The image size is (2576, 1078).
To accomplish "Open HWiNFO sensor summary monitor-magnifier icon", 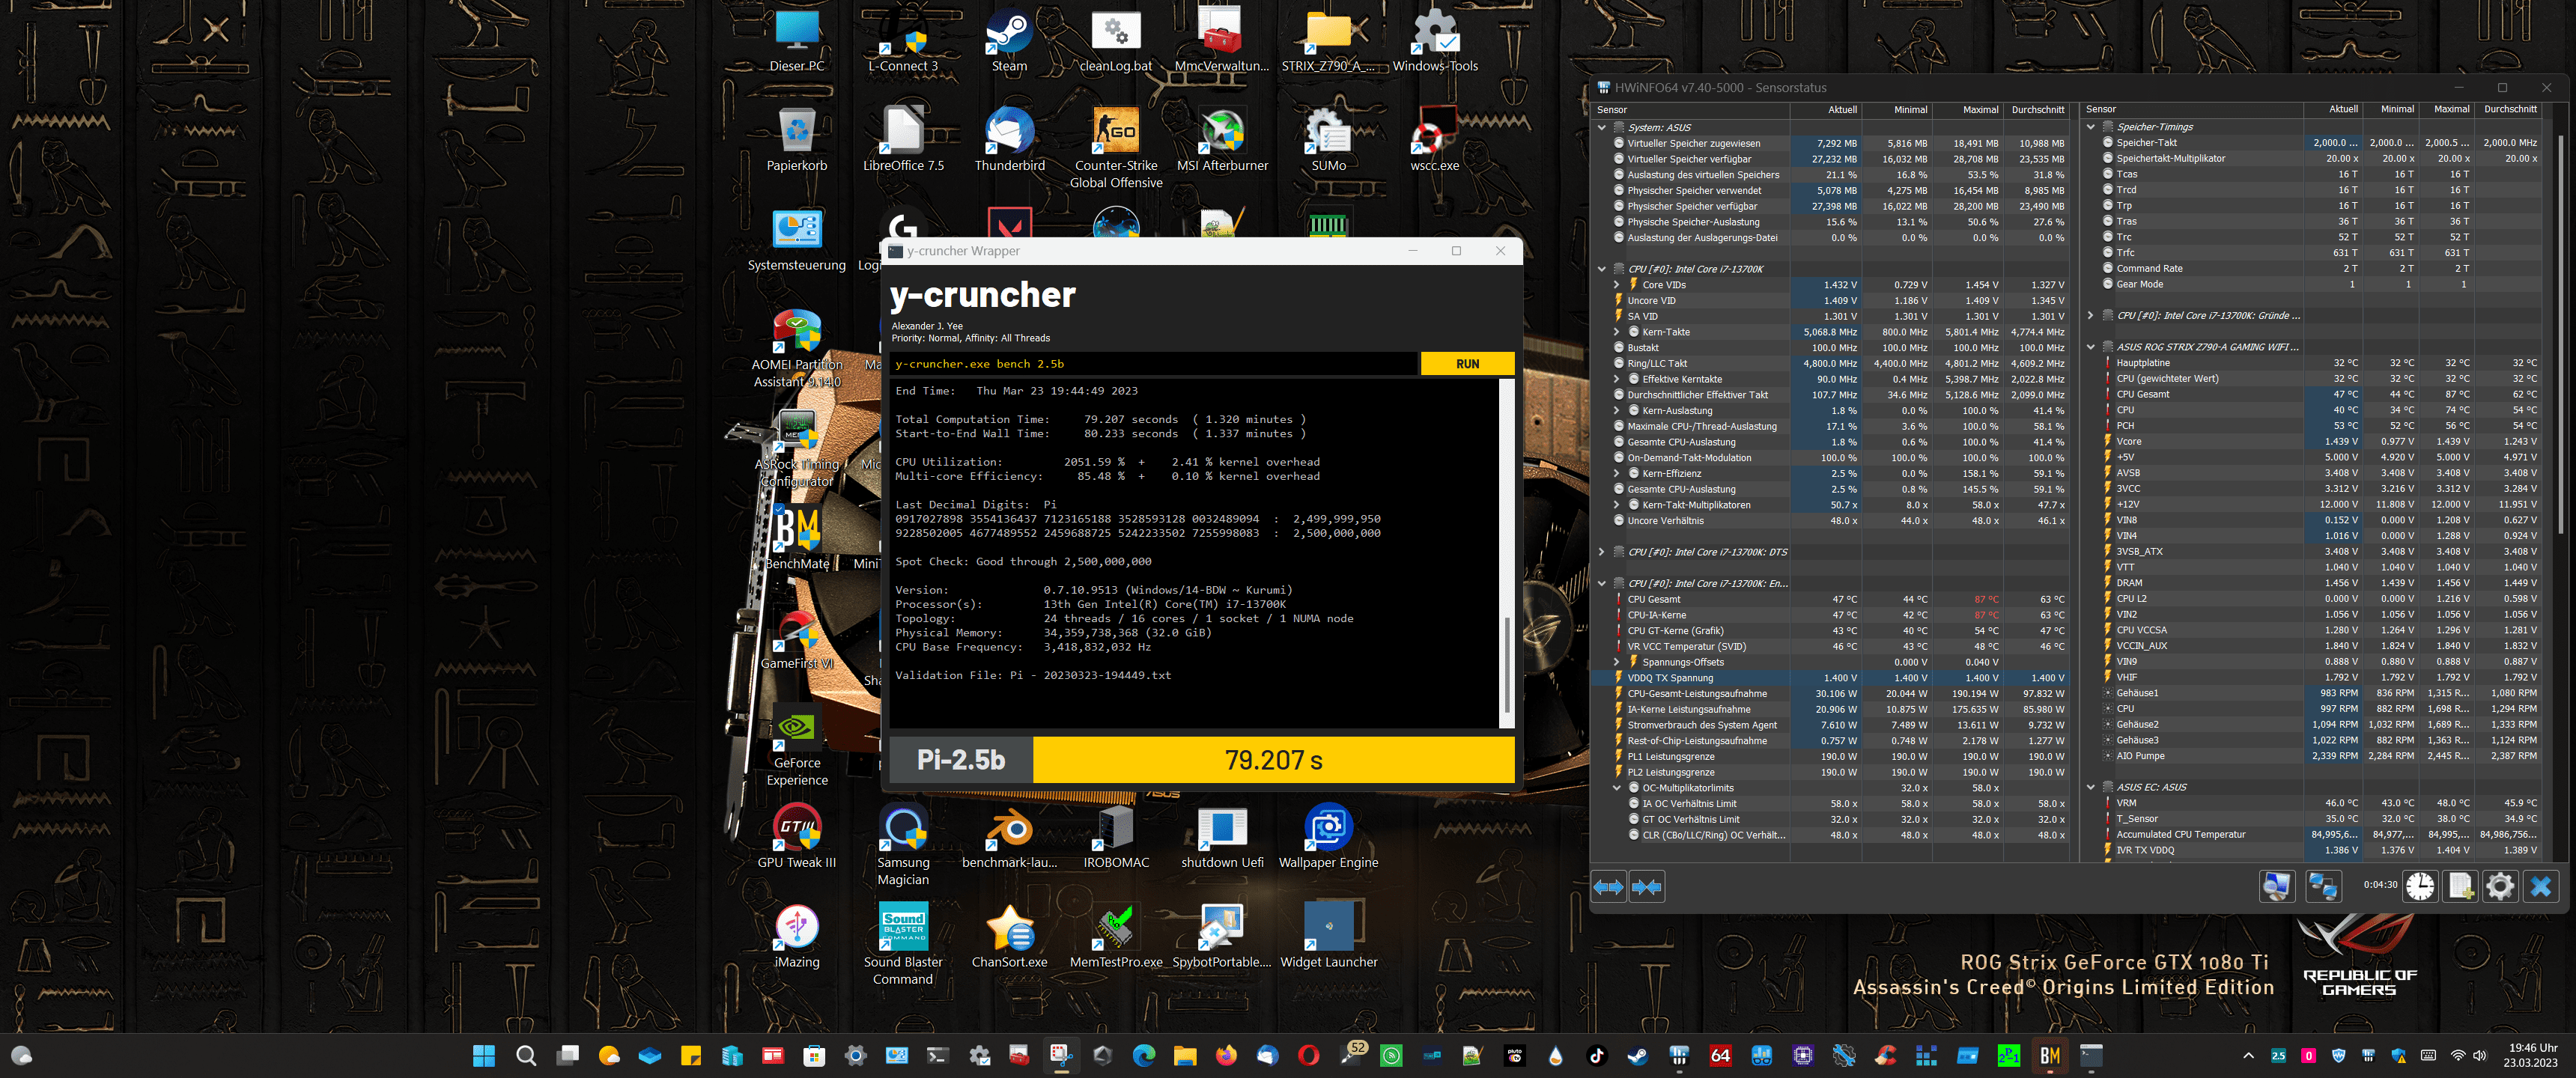I will (x=2277, y=886).
